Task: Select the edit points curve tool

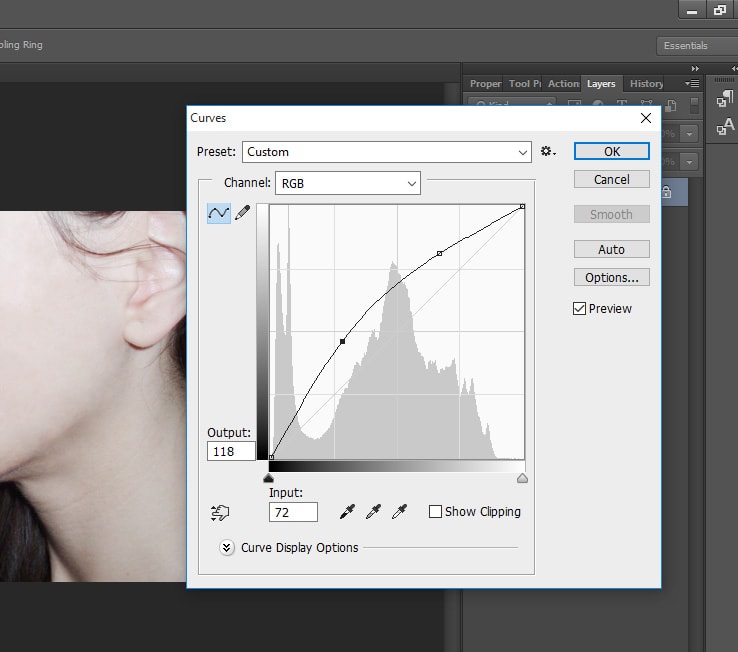Action: pos(218,213)
